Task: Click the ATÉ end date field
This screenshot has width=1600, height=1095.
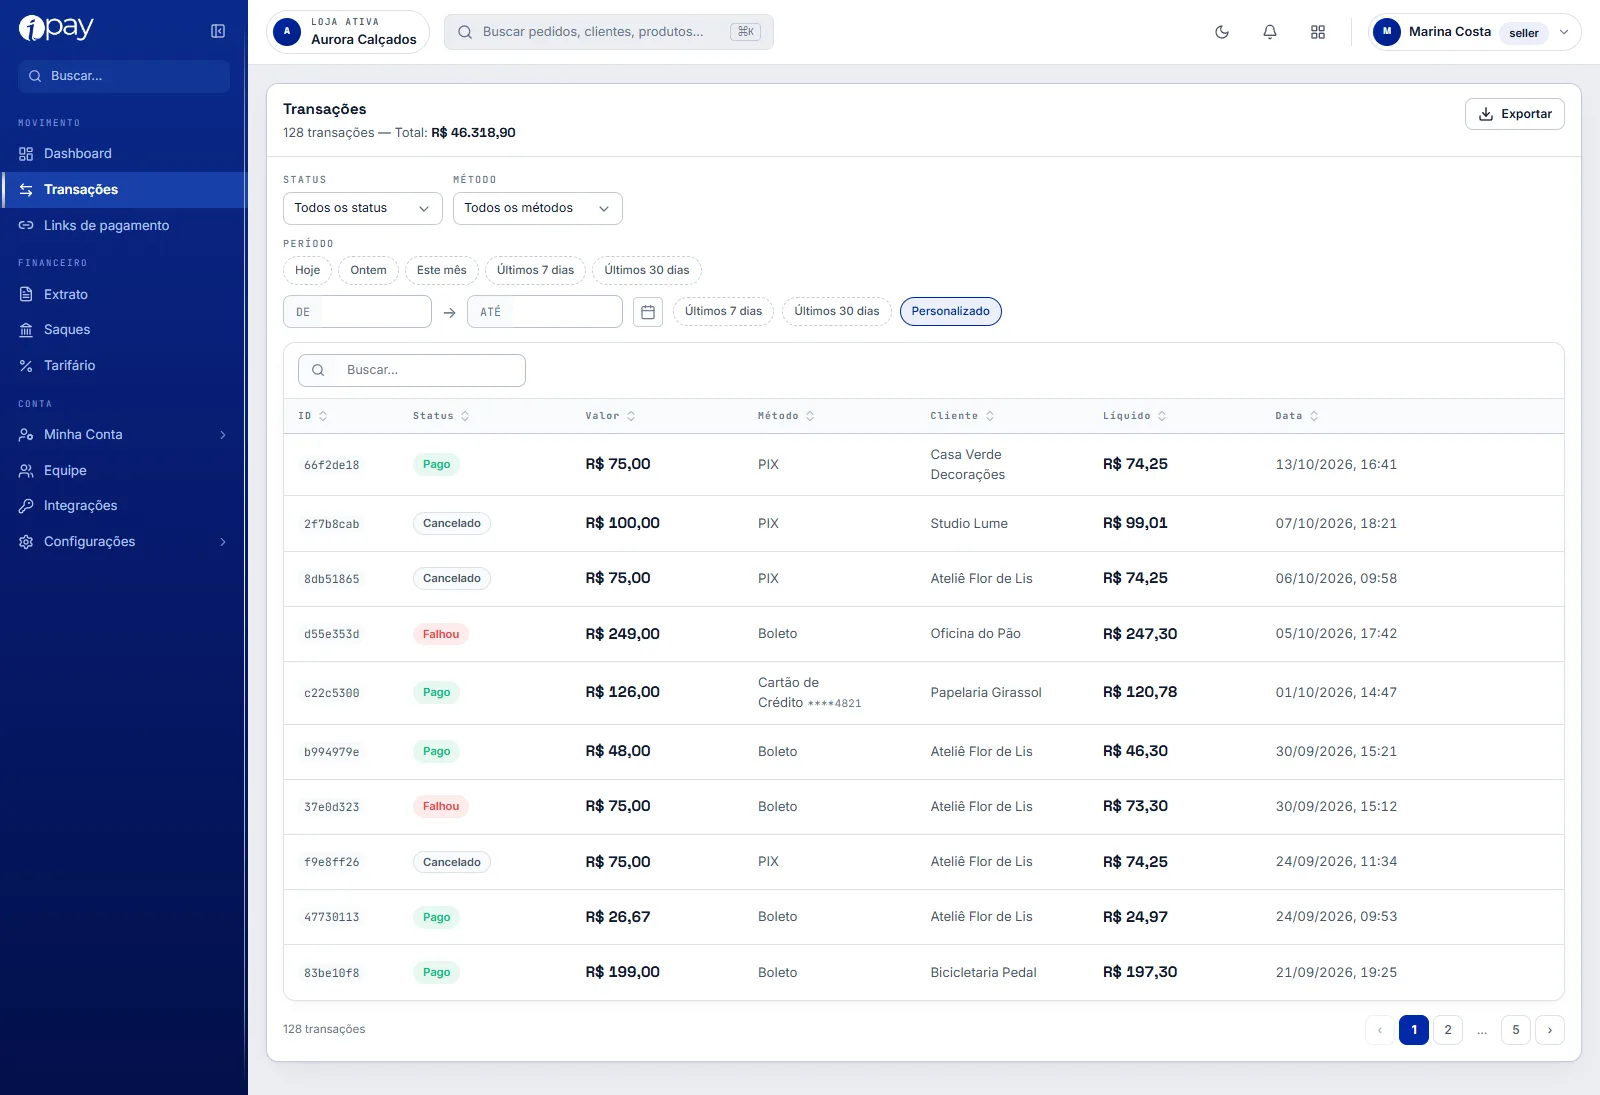Action: coord(545,312)
